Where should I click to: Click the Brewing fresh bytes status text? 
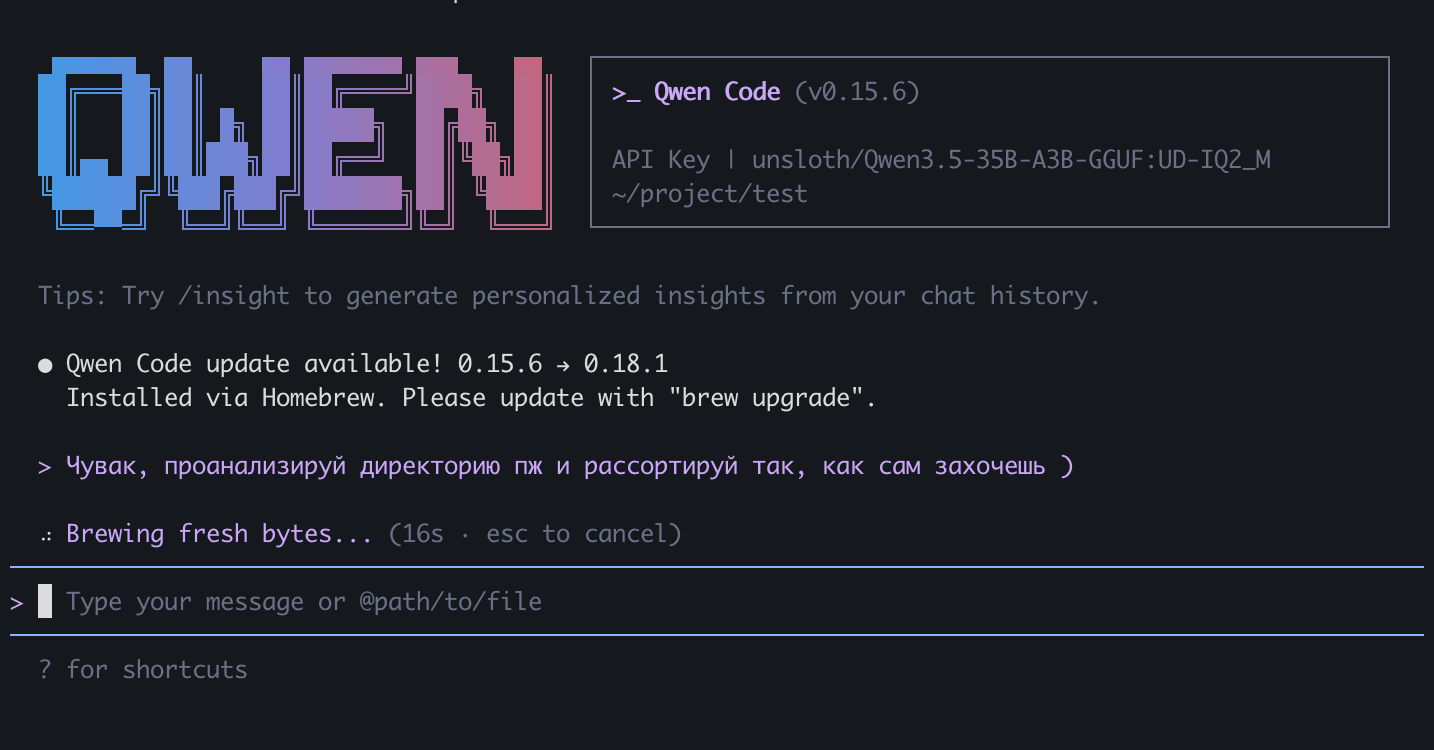coord(219,534)
